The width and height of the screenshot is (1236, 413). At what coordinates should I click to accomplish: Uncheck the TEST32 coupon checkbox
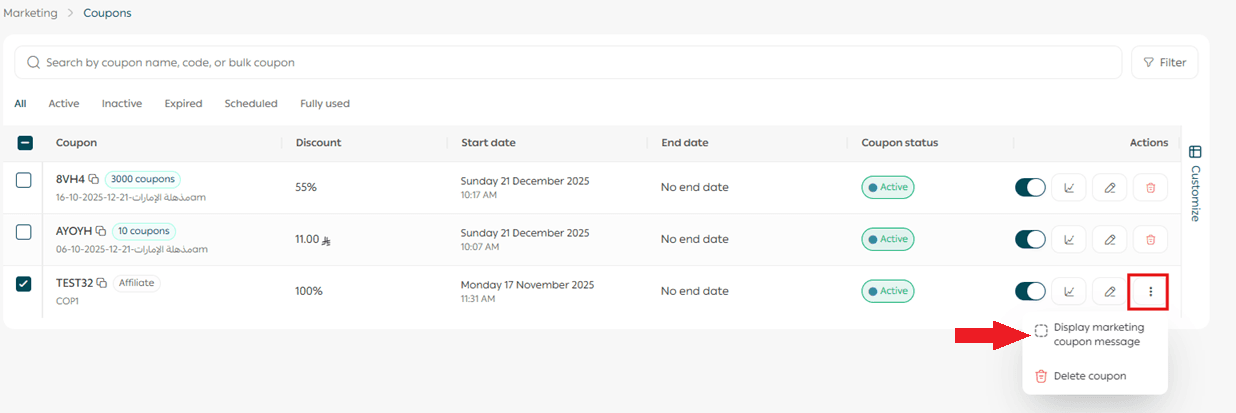click(x=24, y=284)
